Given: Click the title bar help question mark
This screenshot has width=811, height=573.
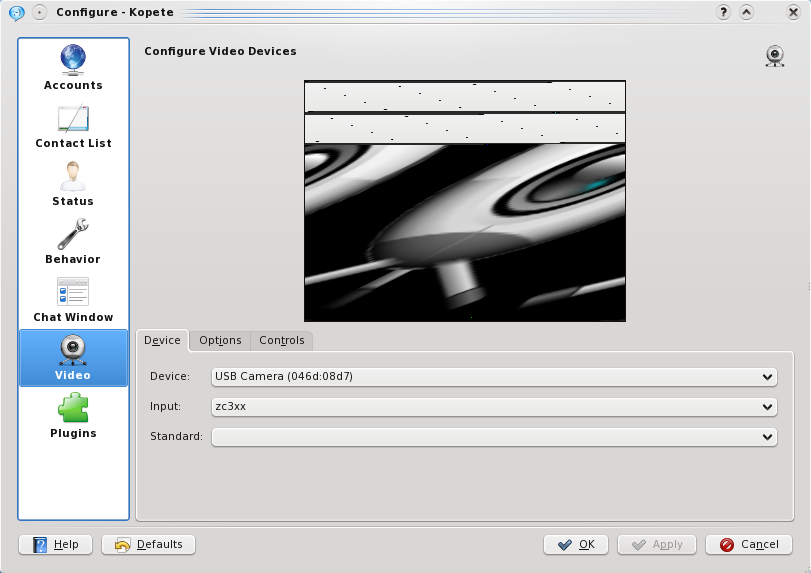Looking at the screenshot, I should click(723, 12).
